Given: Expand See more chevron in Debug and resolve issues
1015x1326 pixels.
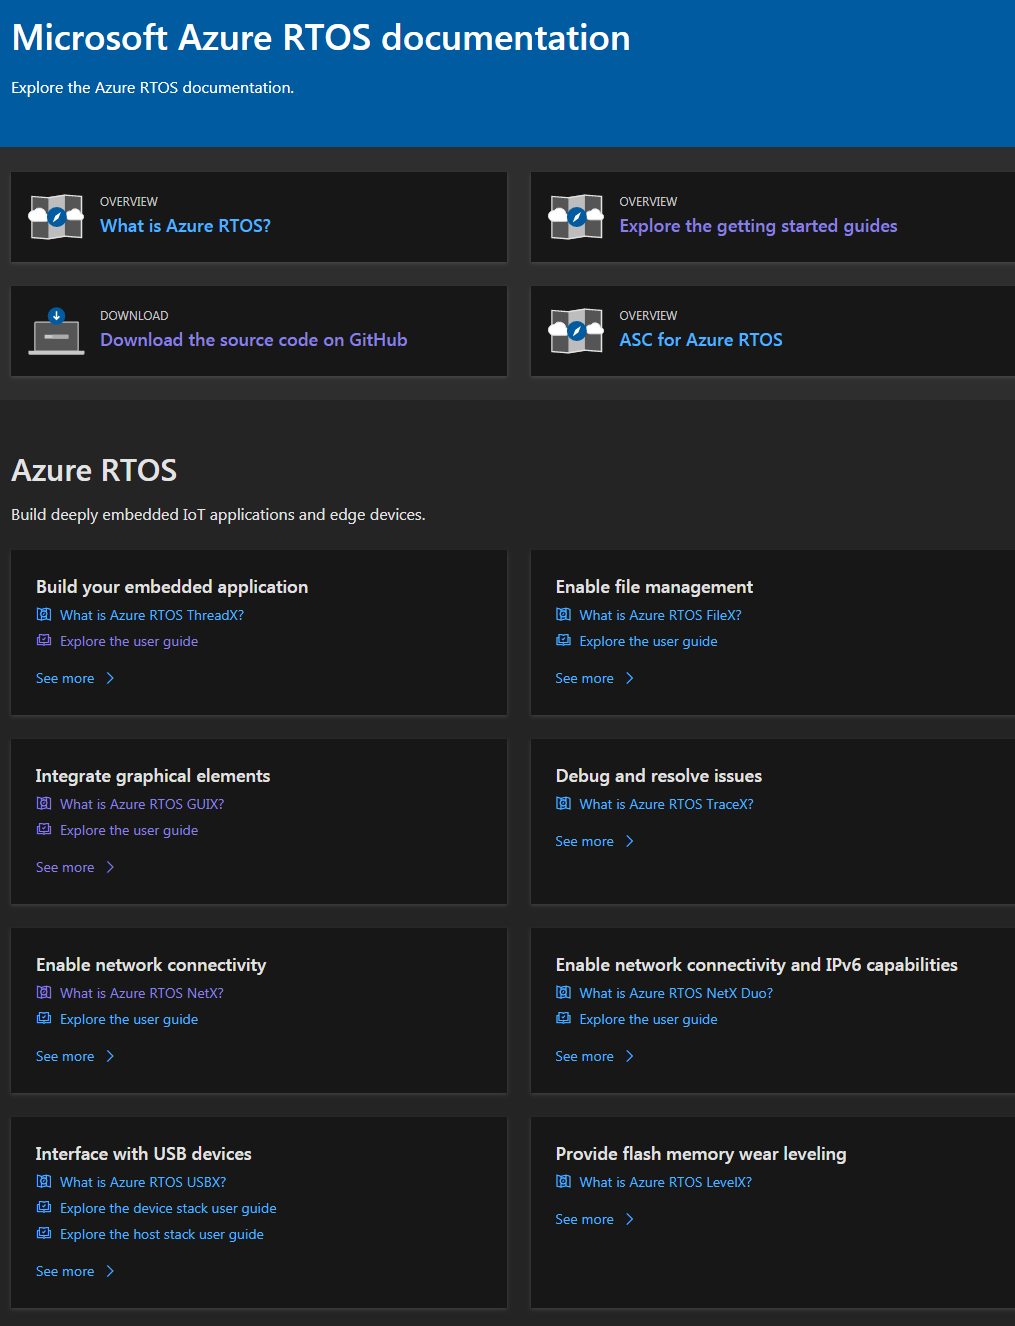Looking at the screenshot, I should tap(630, 841).
